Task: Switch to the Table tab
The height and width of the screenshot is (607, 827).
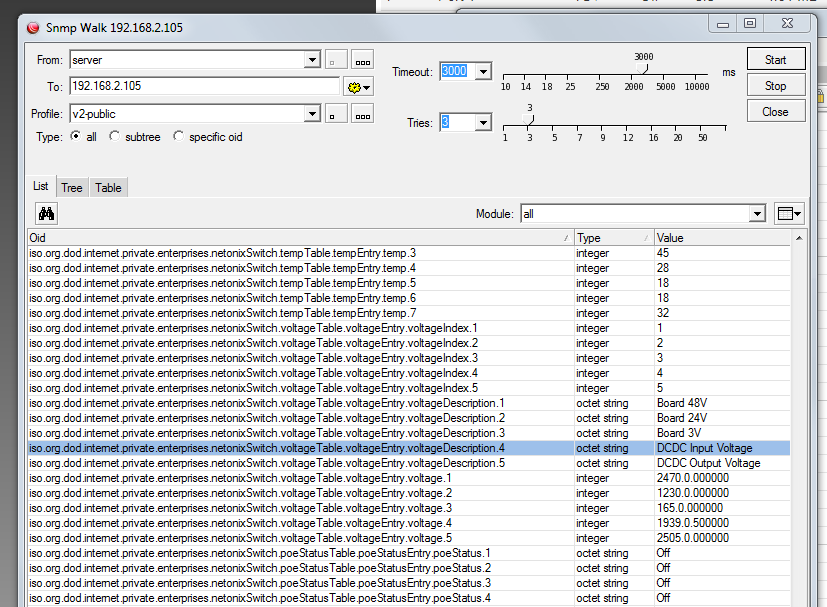Action: point(108,187)
